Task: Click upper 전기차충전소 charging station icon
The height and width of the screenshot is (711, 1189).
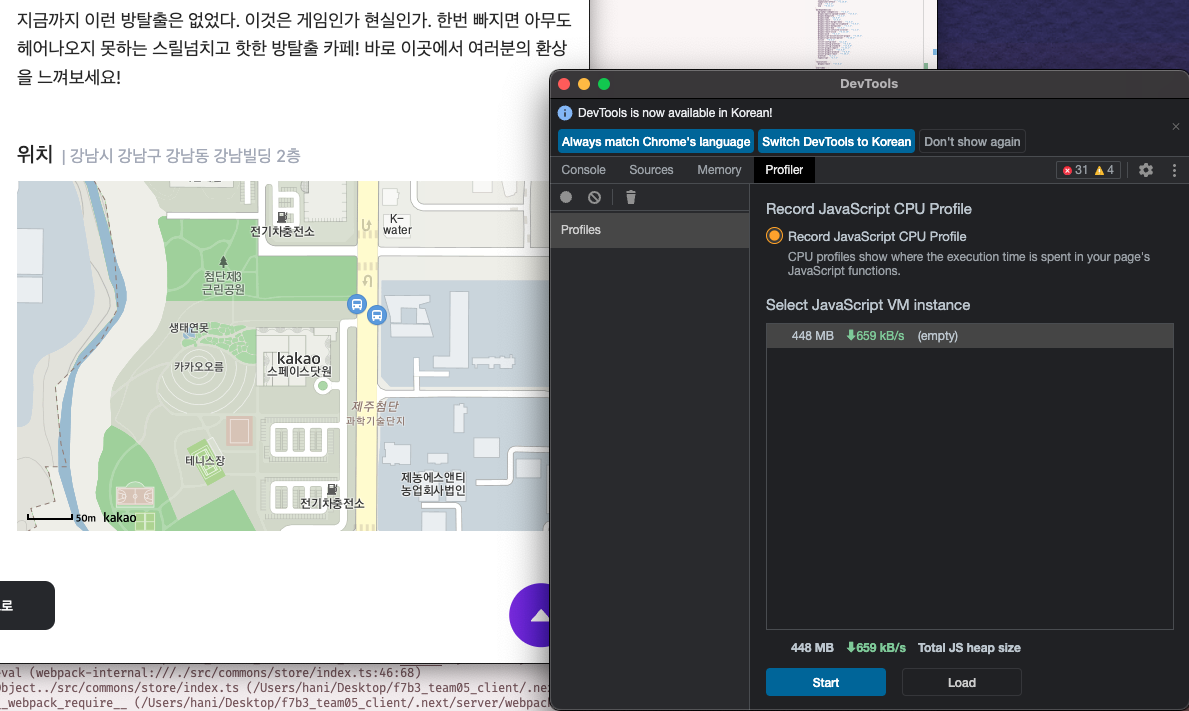Action: click(x=282, y=218)
